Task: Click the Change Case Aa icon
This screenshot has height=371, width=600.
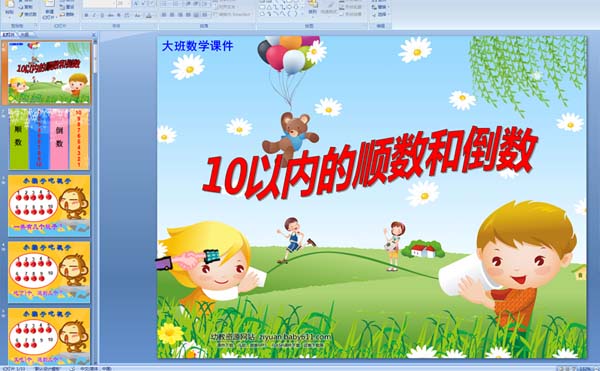Action: pos(137,15)
